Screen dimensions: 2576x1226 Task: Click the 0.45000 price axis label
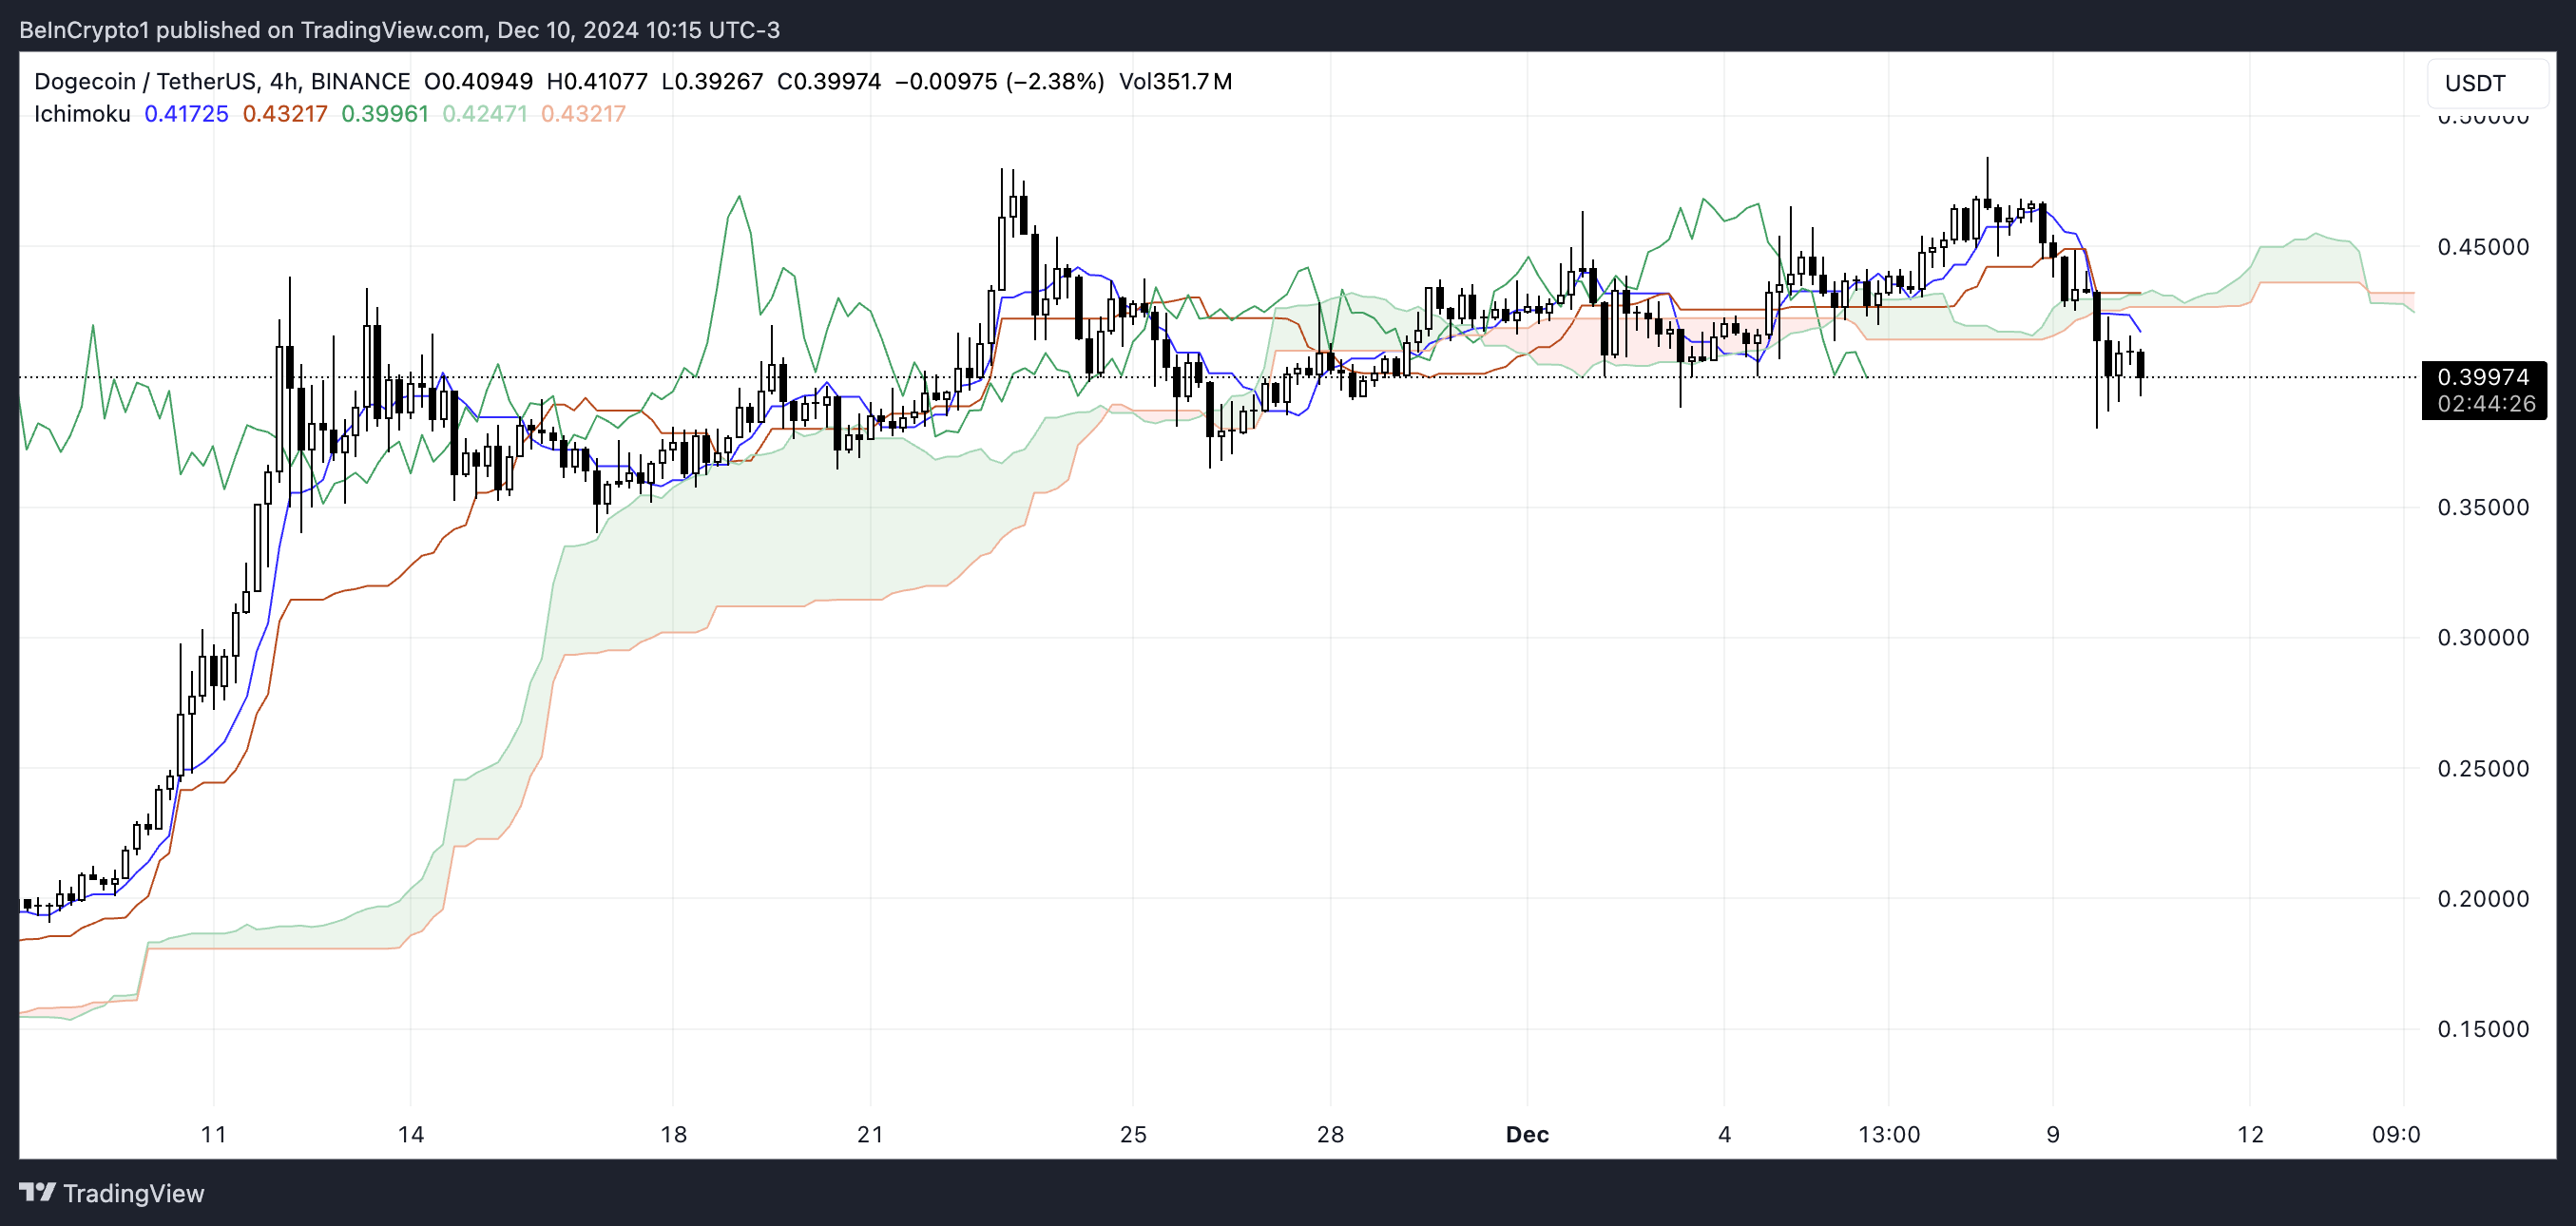tap(2482, 247)
